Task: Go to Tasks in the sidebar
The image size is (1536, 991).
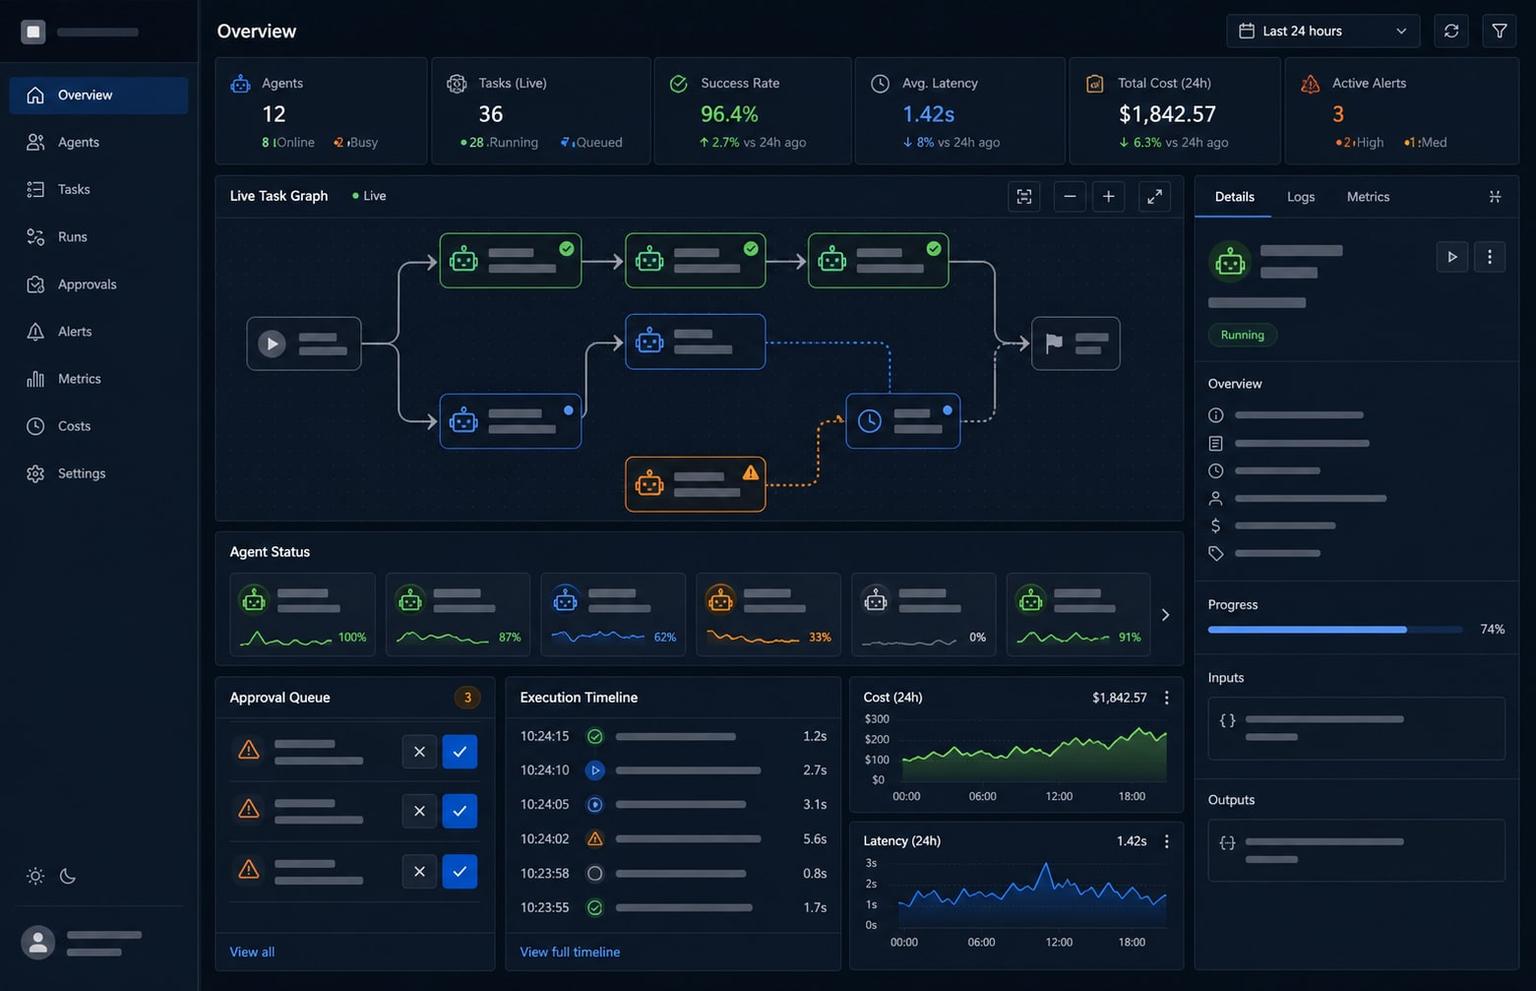Action: [x=98, y=189]
